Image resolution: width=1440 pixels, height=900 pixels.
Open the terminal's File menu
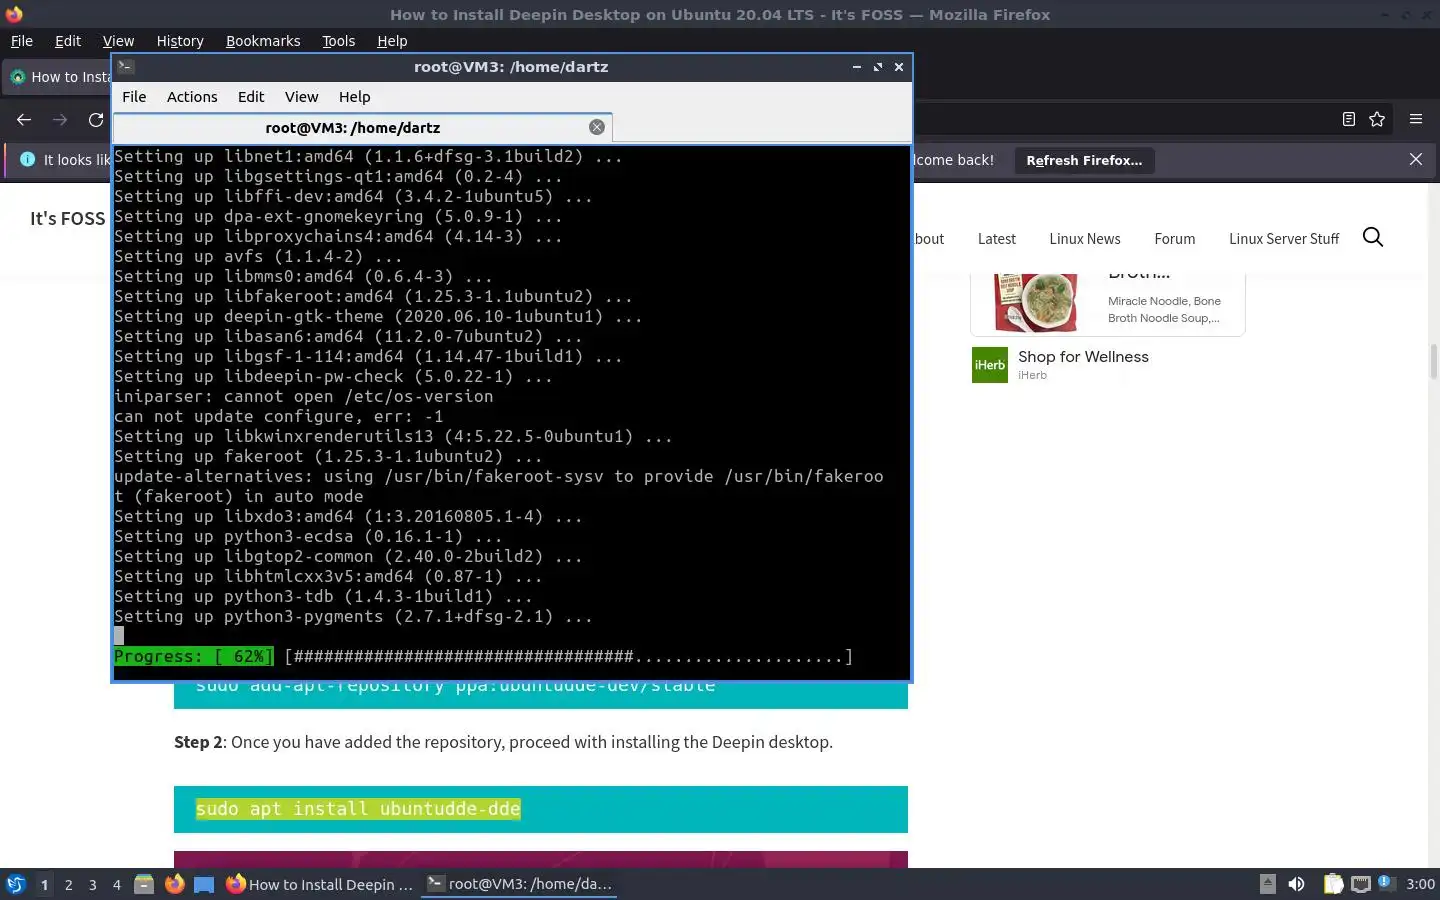point(134,97)
